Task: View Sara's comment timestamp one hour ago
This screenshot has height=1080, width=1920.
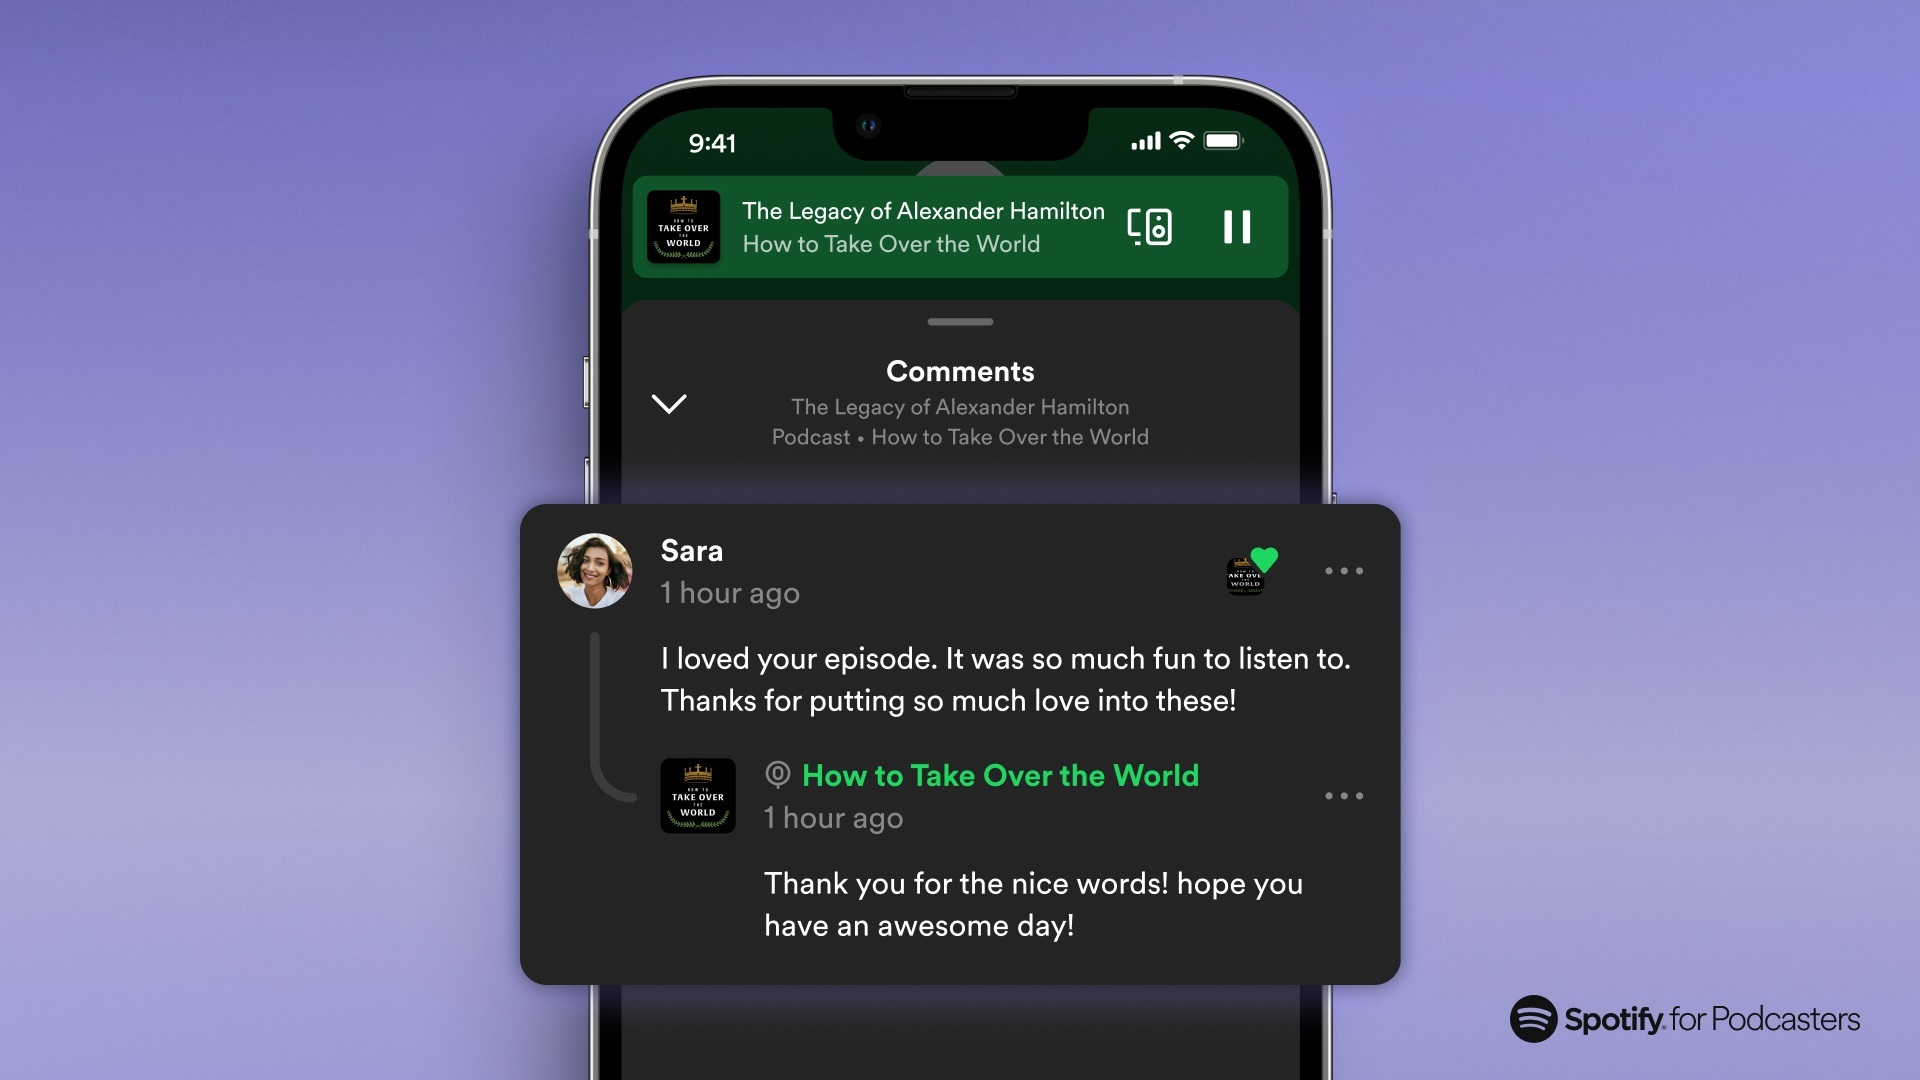Action: click(x=731, y=593)
